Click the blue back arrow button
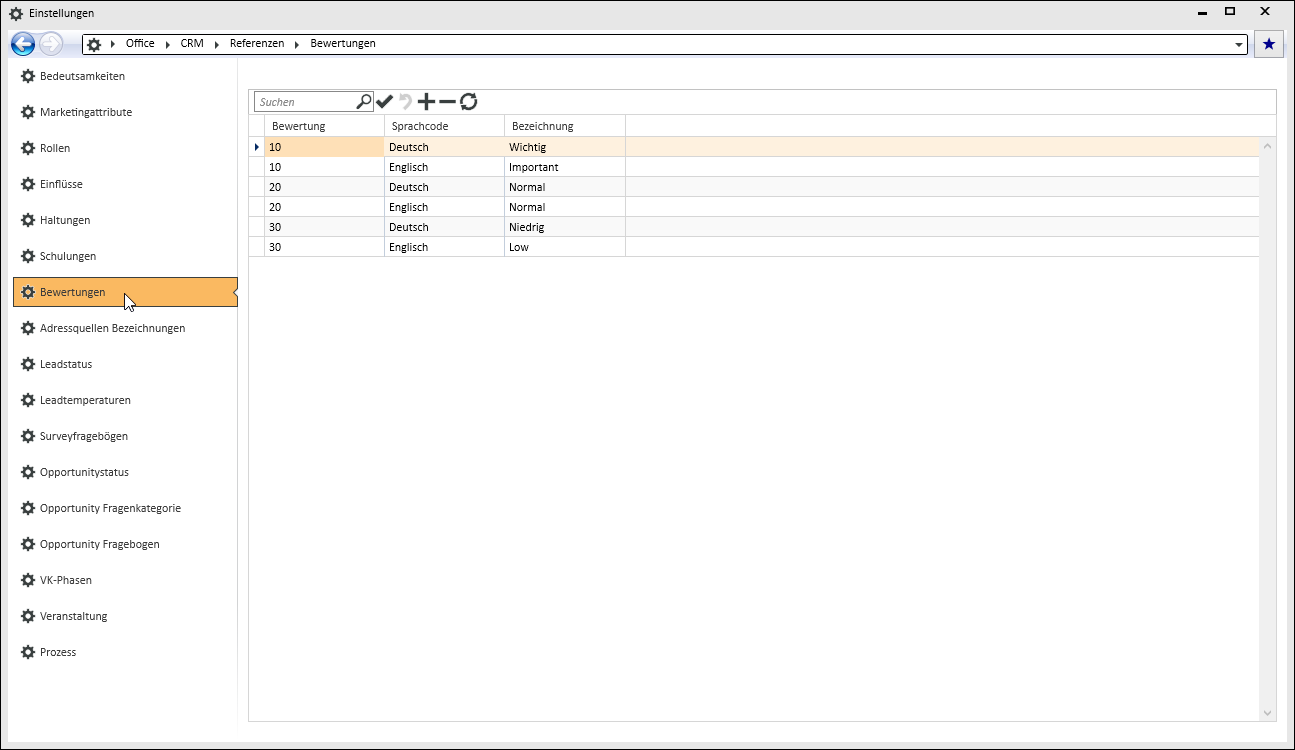 (23, 44)
